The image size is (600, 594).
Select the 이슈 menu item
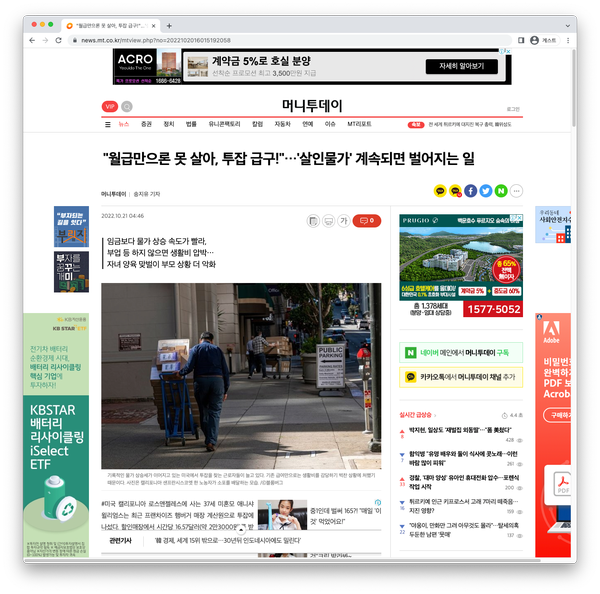(330, 124)
